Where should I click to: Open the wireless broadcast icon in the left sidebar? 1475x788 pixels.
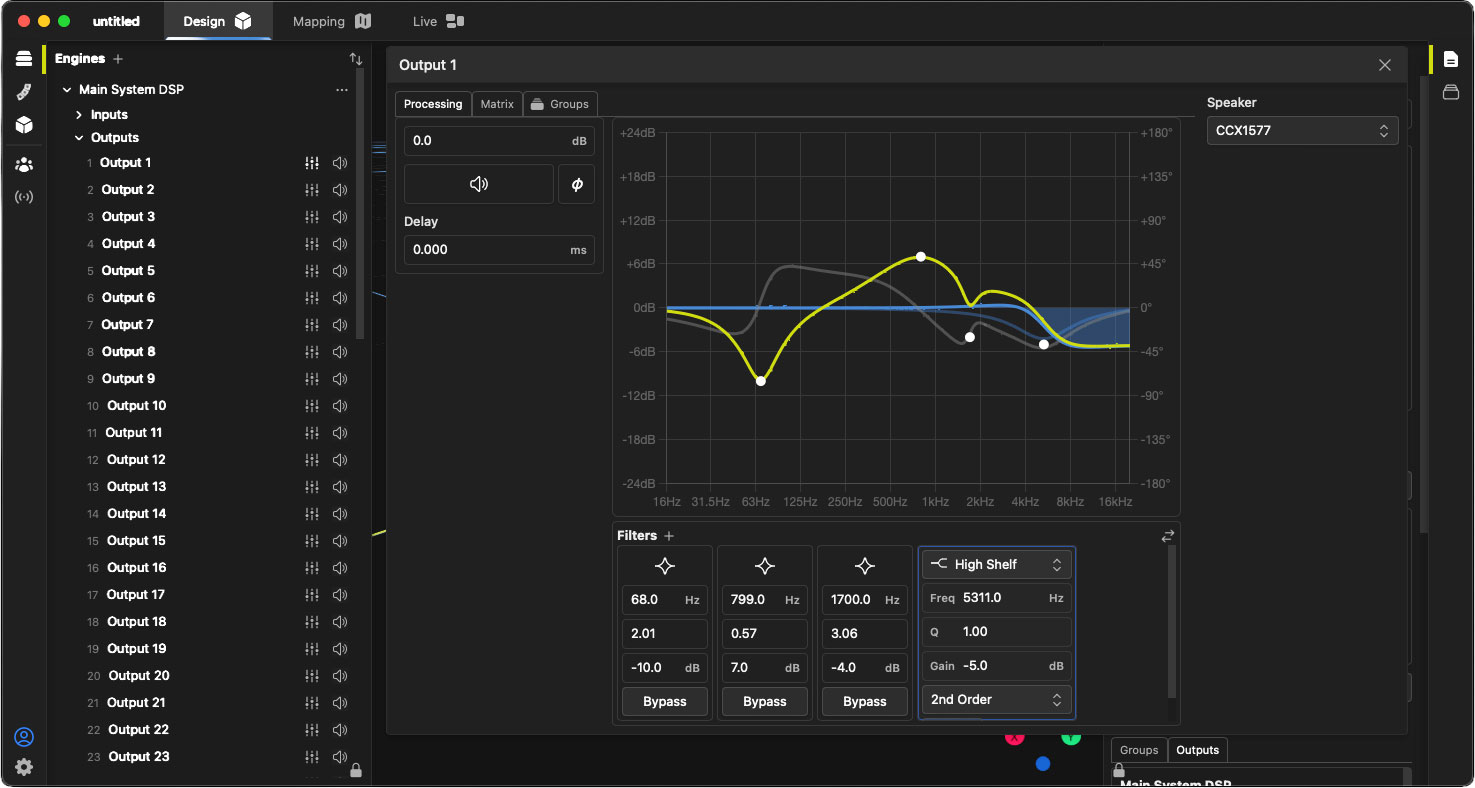(x=24, y=197)
